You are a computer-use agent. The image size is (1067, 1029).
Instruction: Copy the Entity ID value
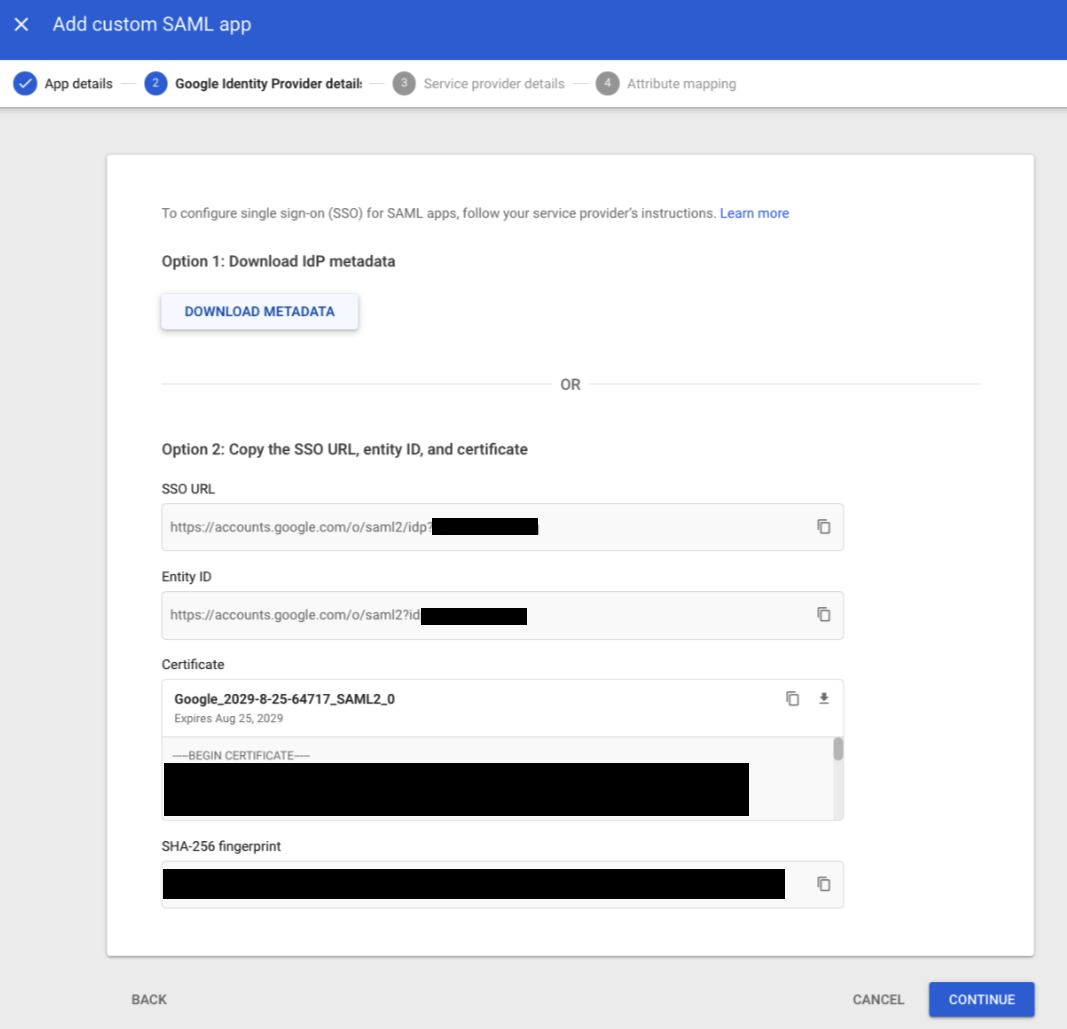pos(823,615)
